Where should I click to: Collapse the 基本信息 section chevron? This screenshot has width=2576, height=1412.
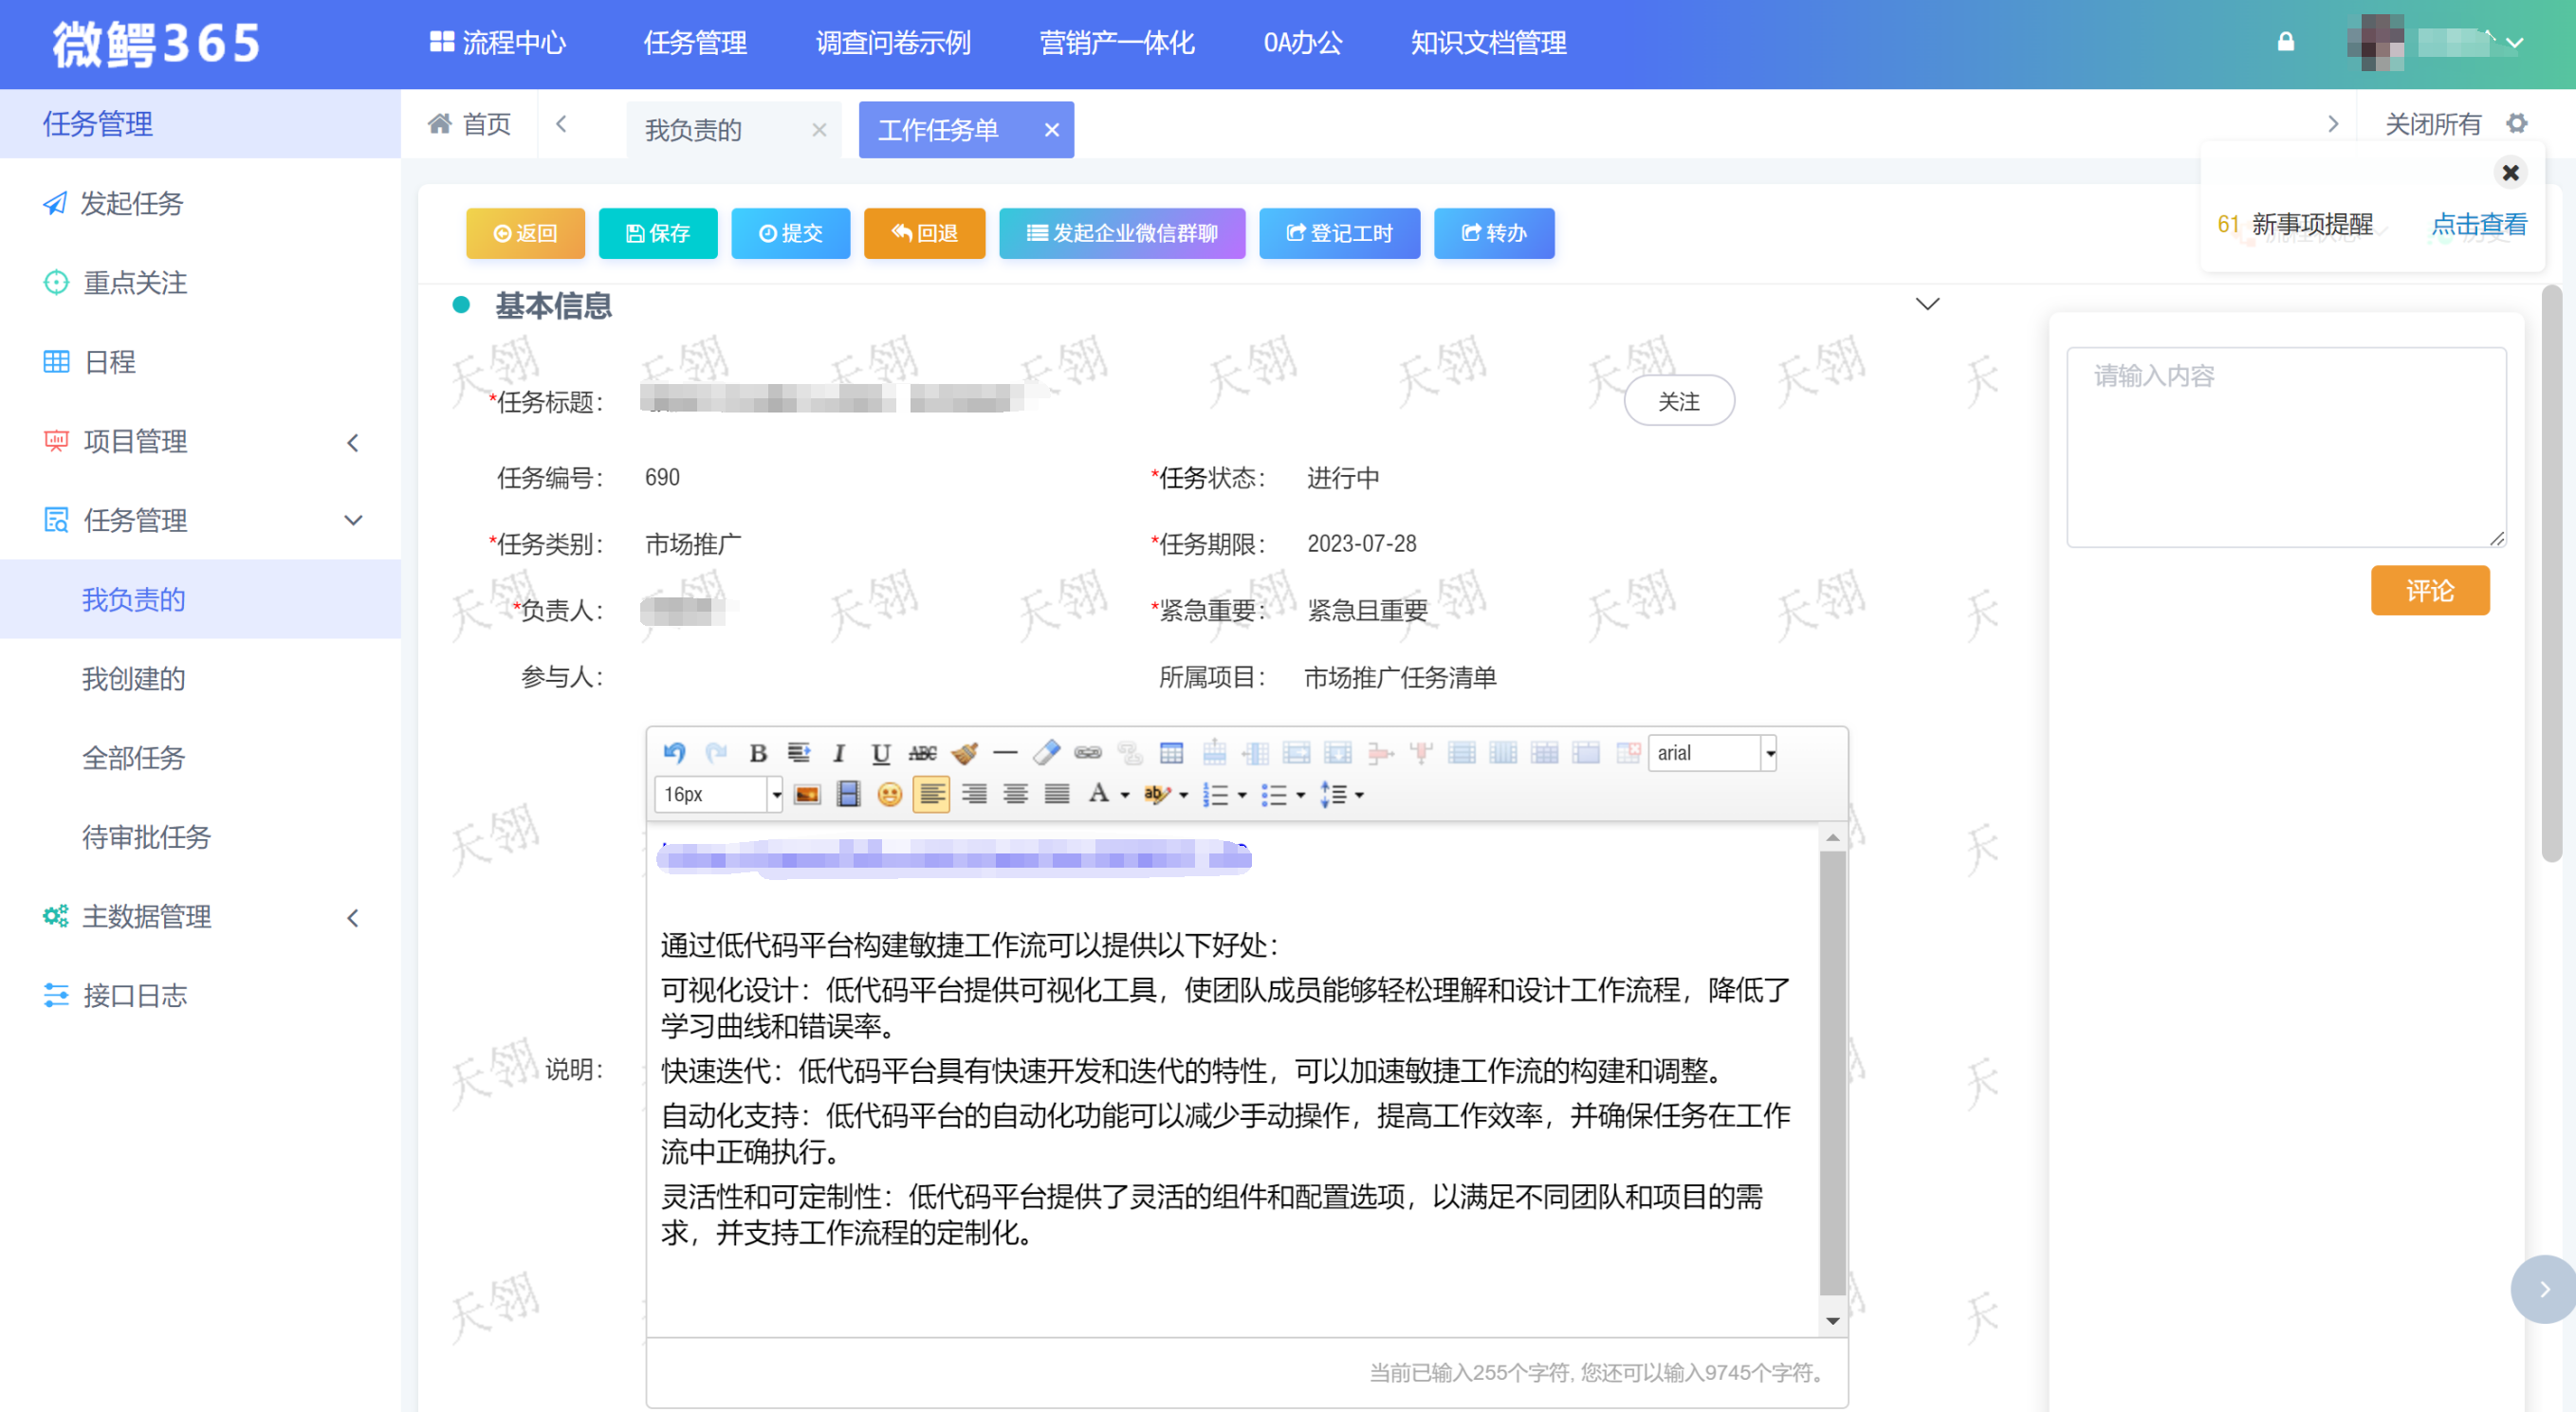pos(1927,304)
